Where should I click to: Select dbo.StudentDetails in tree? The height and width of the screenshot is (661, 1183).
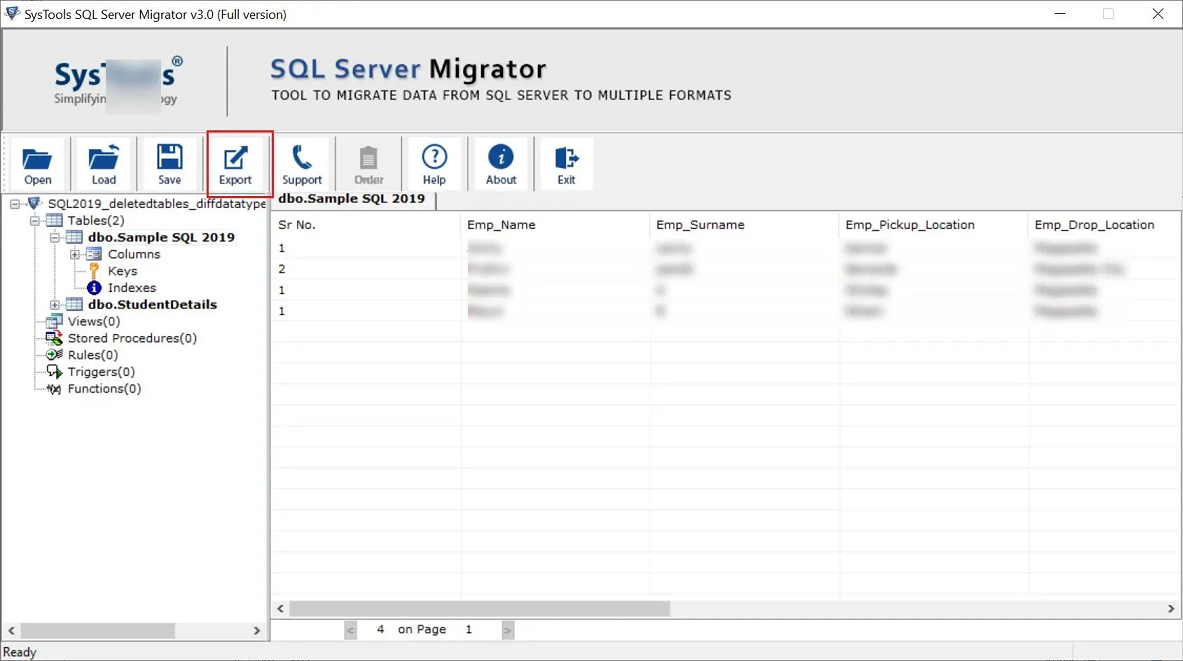pos(152,304)
